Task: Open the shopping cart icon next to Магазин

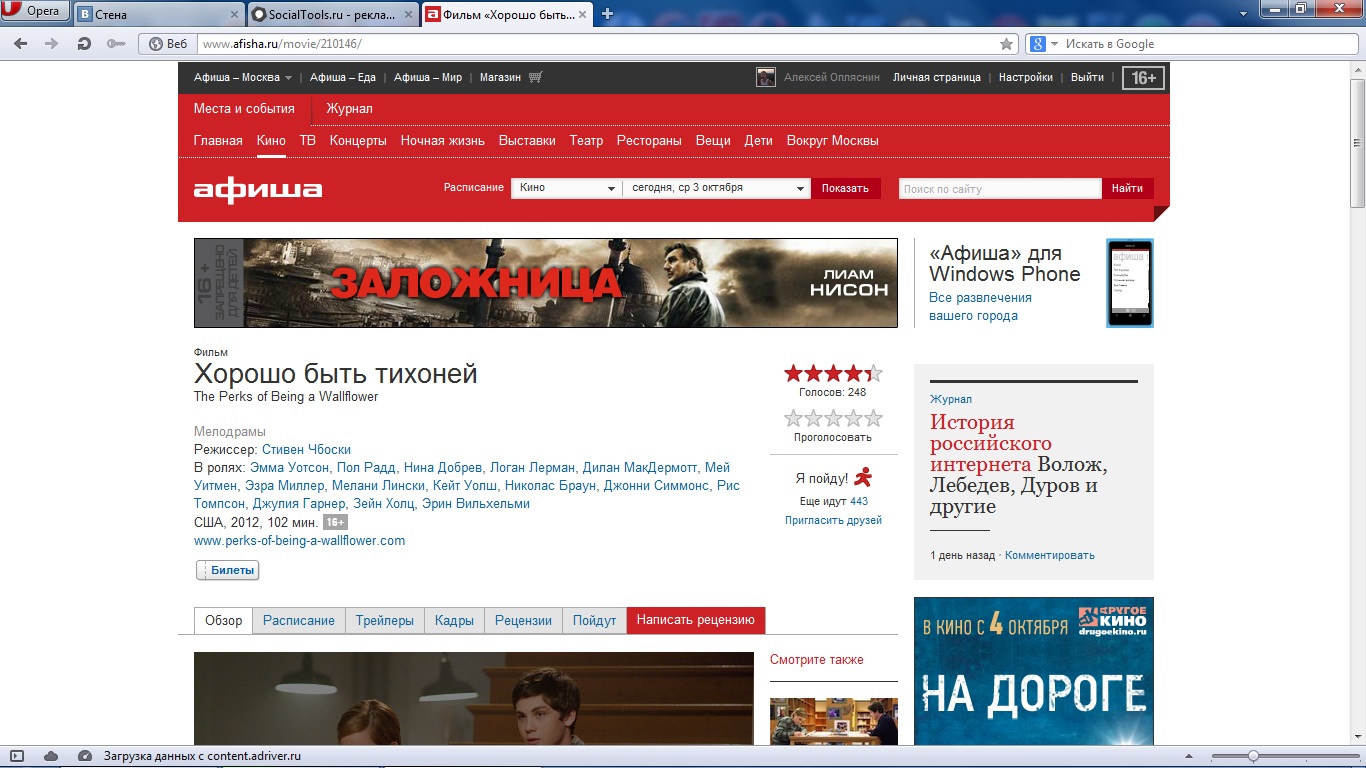Action: pos(536,77)
